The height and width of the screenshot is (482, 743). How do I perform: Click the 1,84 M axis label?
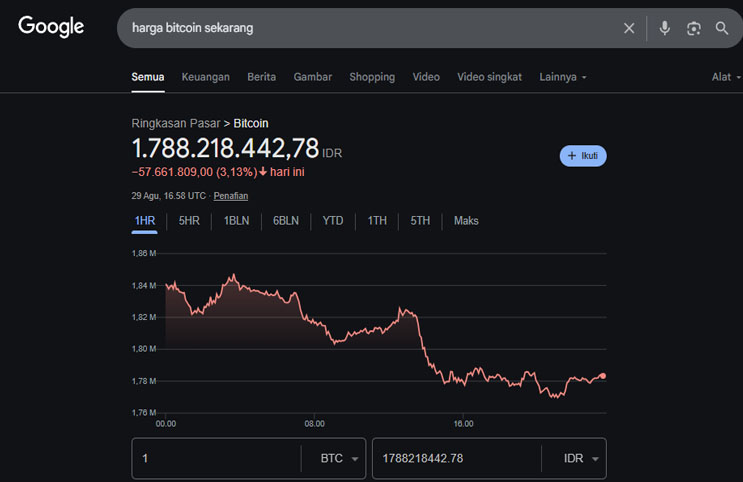click(x=144, y=286)
